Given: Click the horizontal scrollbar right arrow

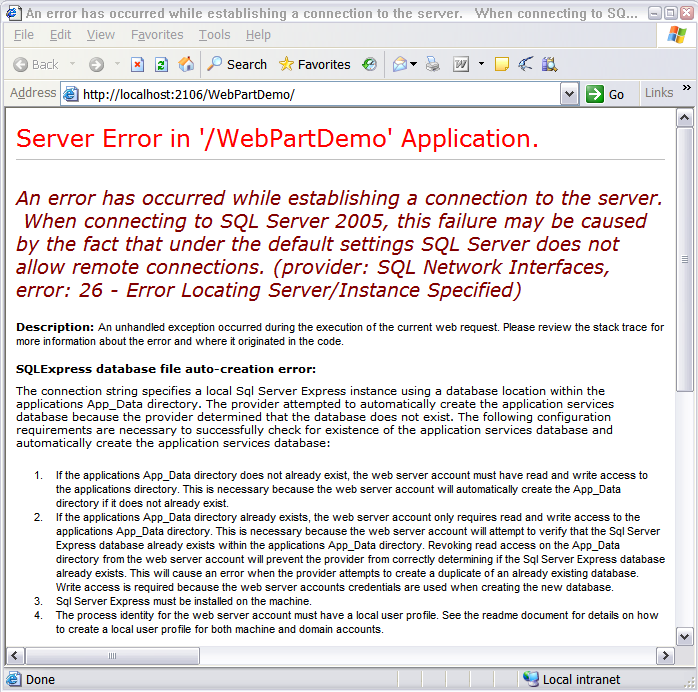Looking at the screenshot, I should point(665,655).
